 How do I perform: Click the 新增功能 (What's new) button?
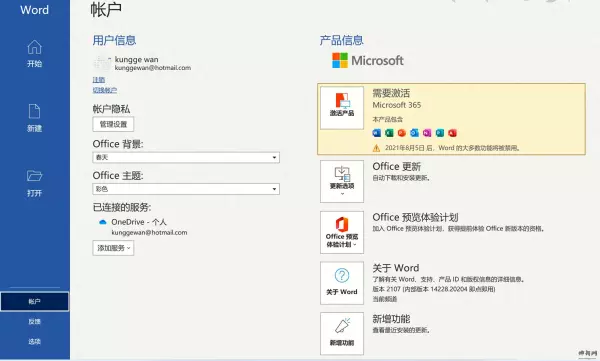[x=342, y=334]
